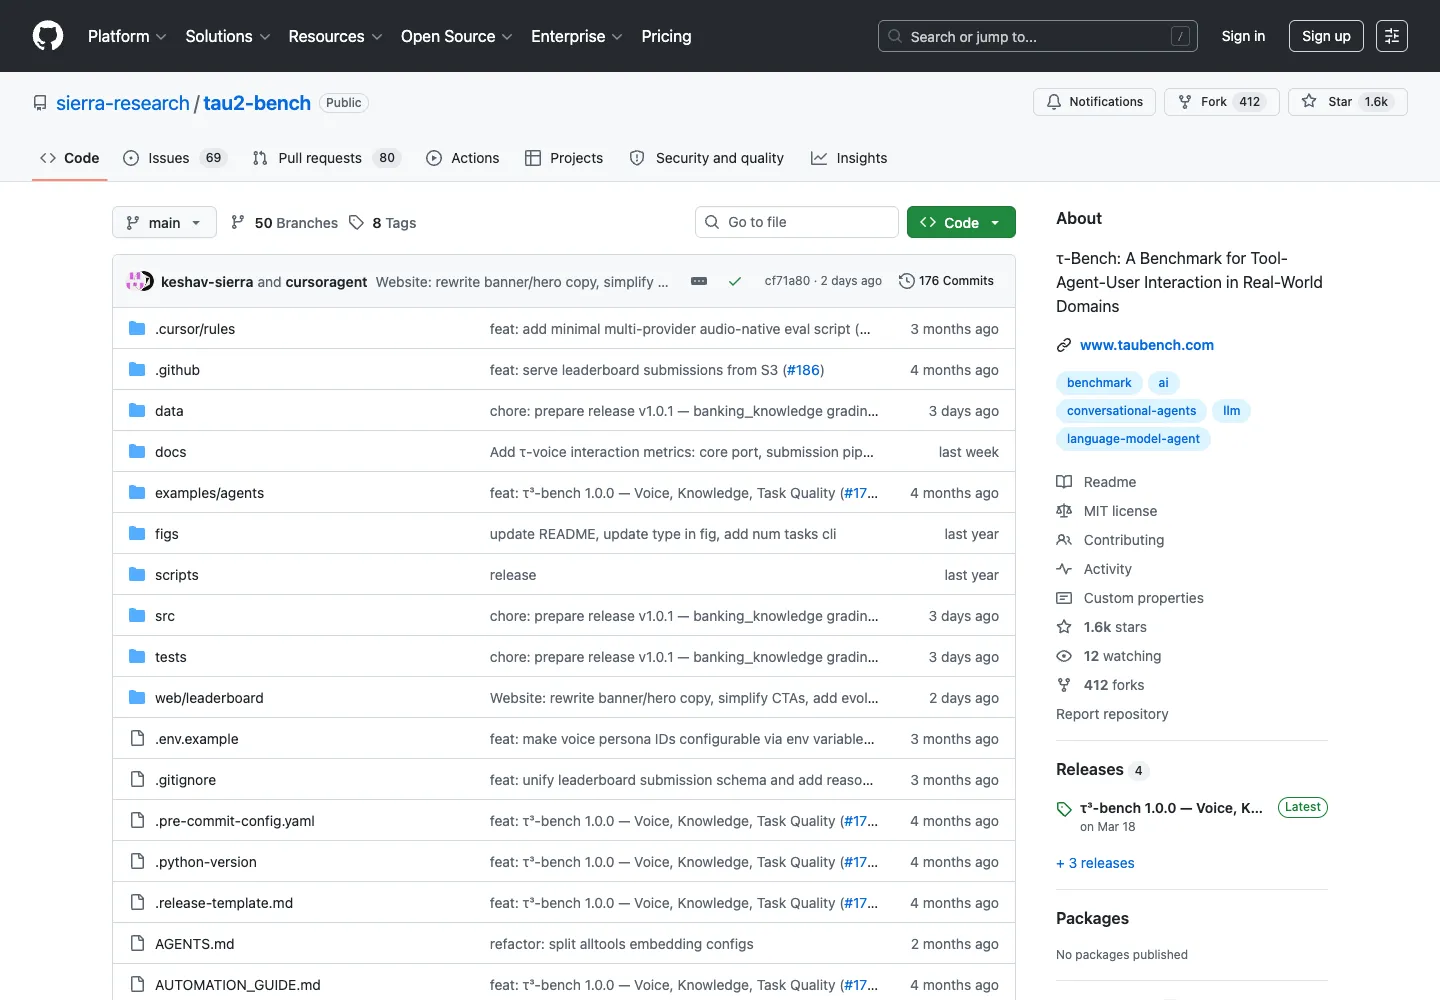Open the global navigation menu icon
This screenshot has height=1000, width=1440.
click(1392, 36)
